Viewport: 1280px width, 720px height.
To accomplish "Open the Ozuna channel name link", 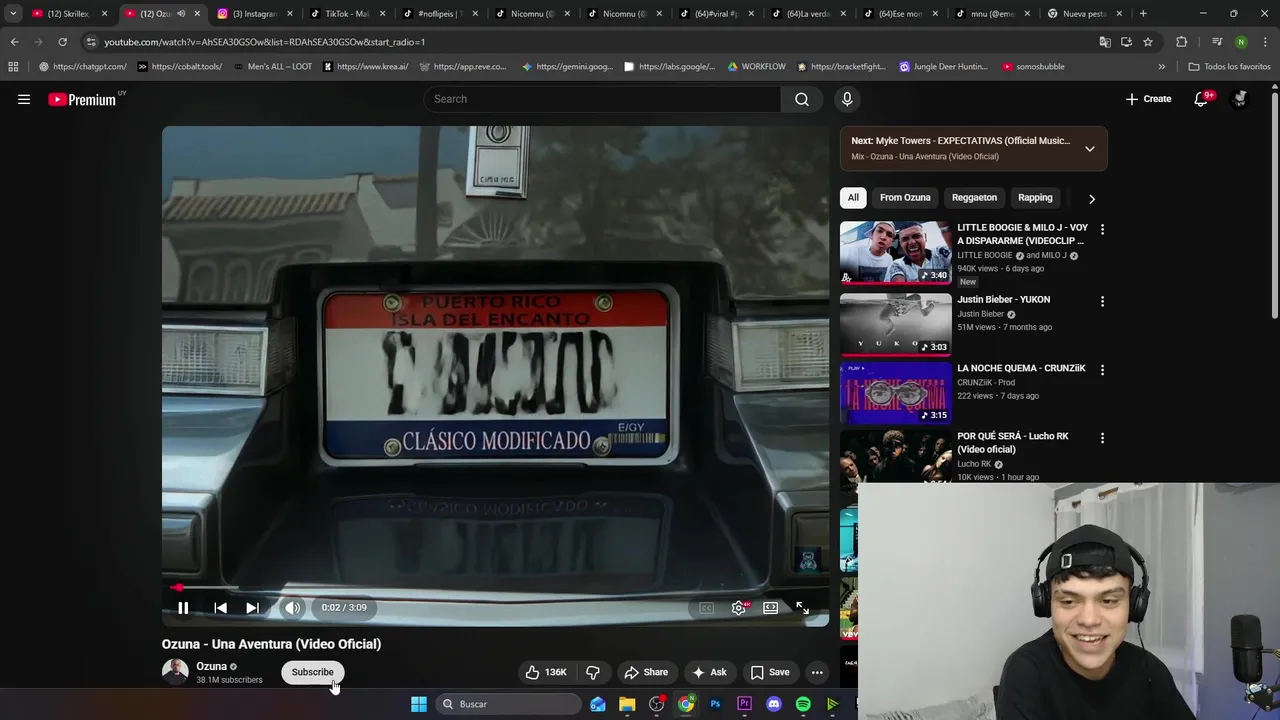I will pyautogui.click(x=211, y=666).
